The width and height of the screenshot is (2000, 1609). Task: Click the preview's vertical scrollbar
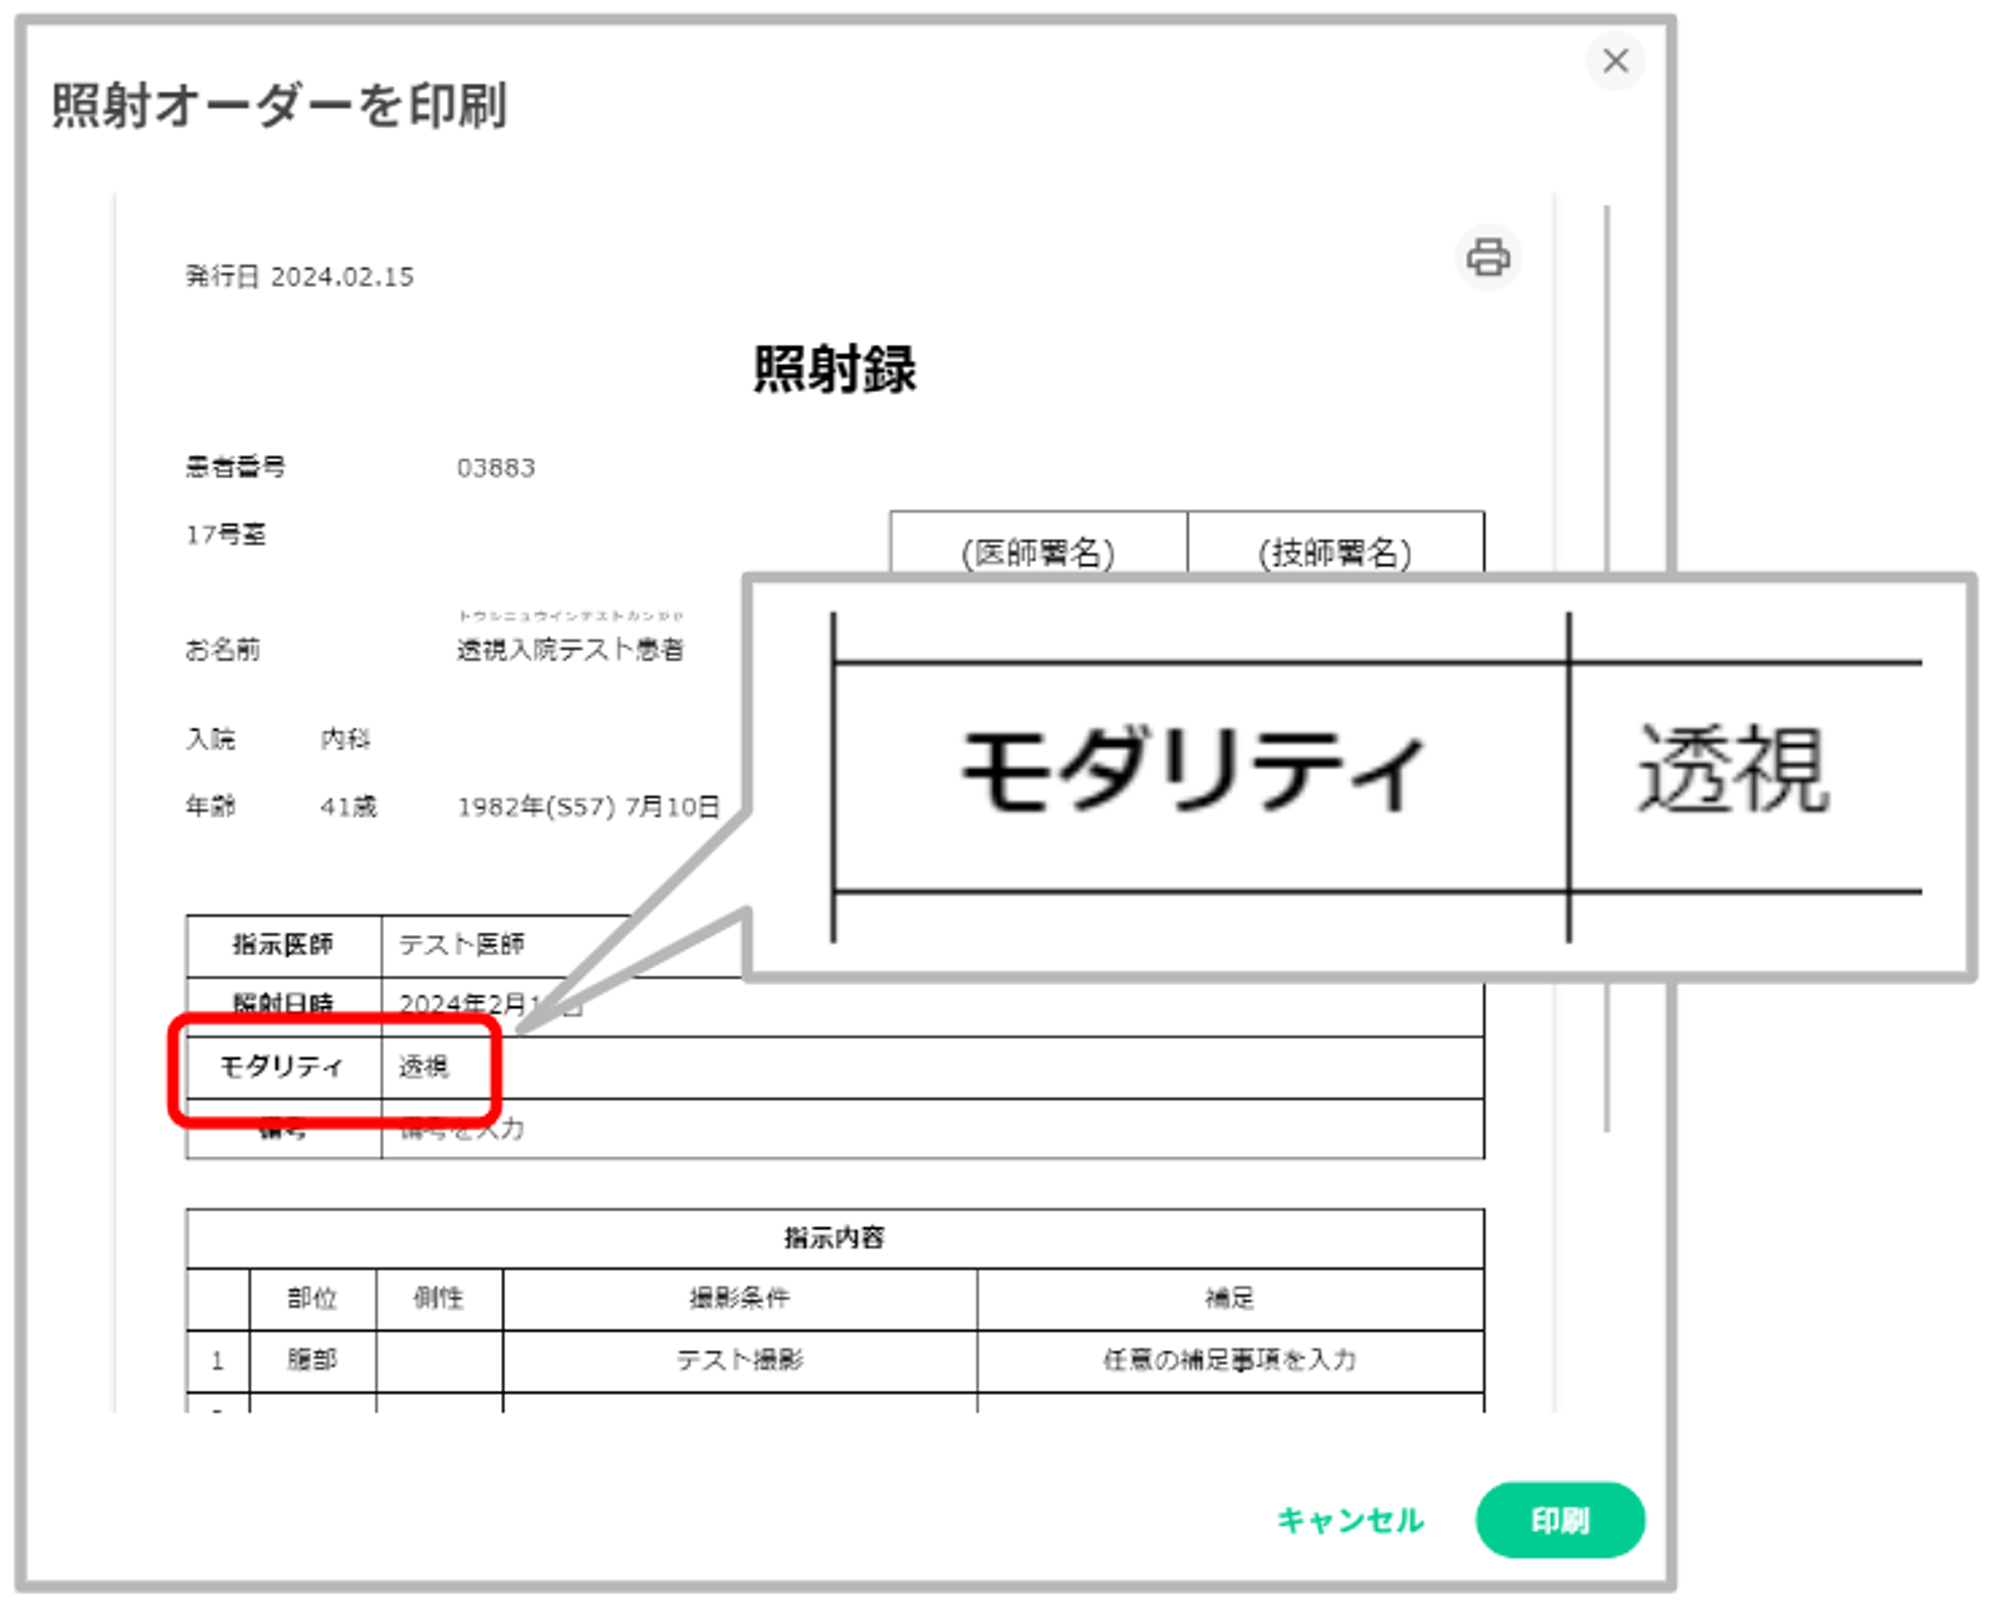(1606, 400)
